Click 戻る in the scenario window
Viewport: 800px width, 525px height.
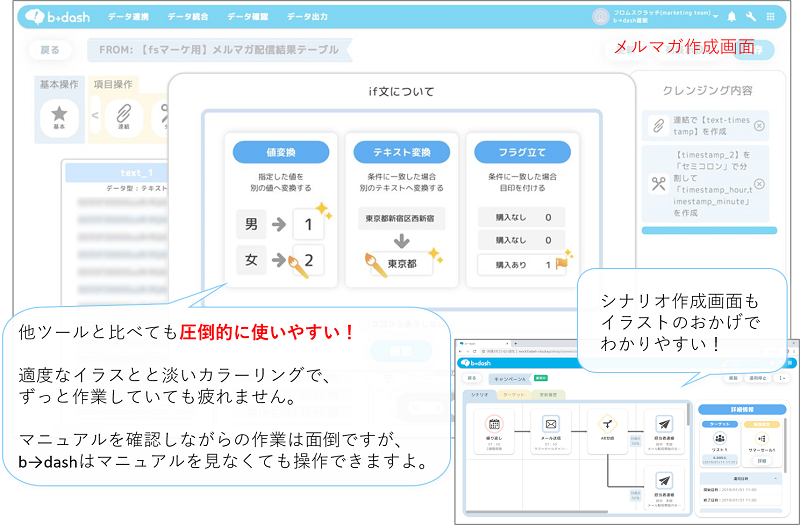pyautogui.click(x=472, y=379)
